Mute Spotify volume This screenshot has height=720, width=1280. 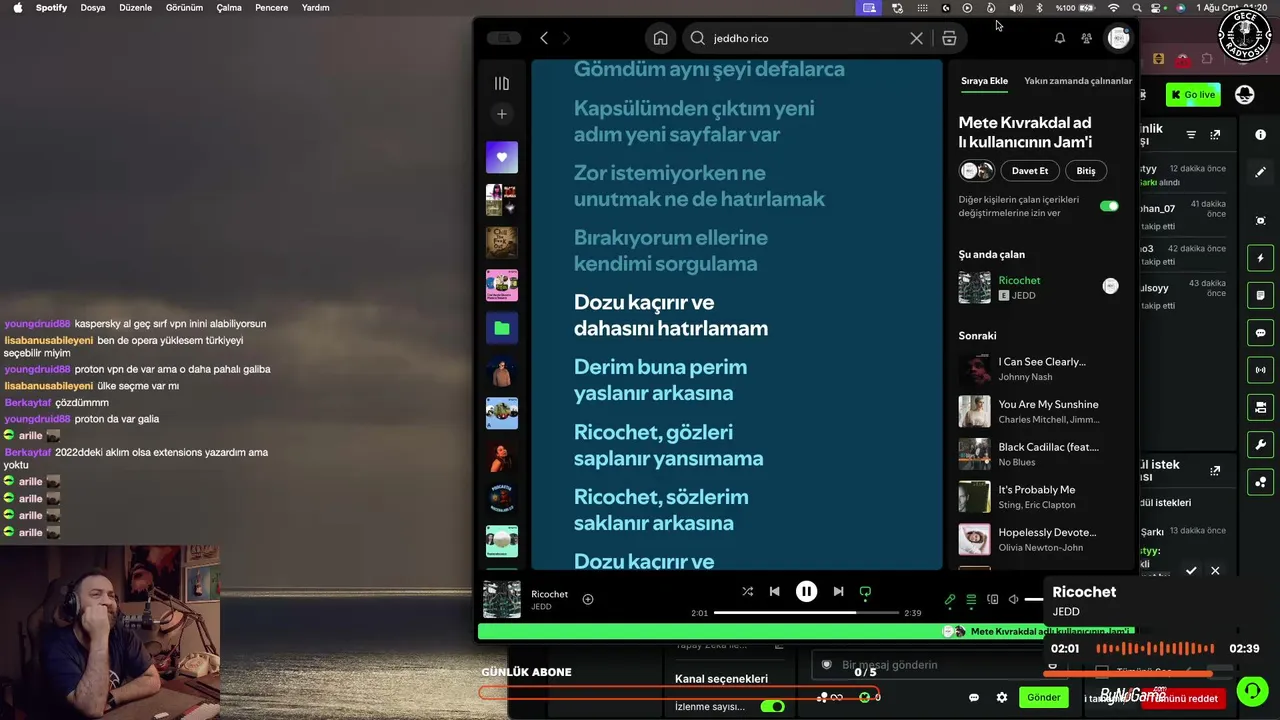[x=1013, y=599]
